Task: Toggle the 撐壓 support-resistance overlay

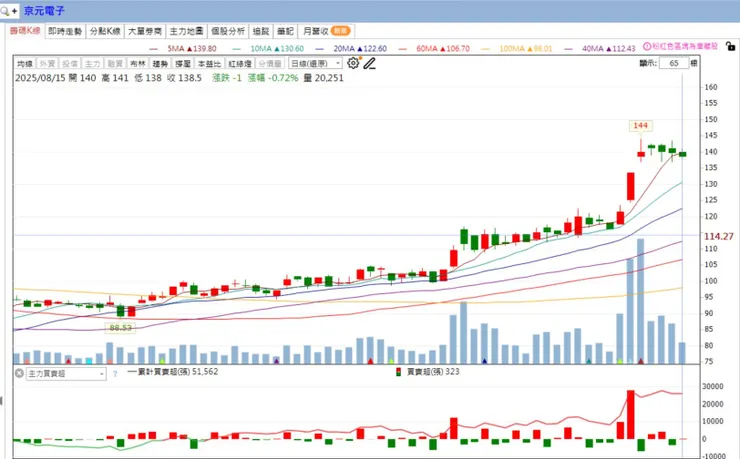Action: pos(183,63)
